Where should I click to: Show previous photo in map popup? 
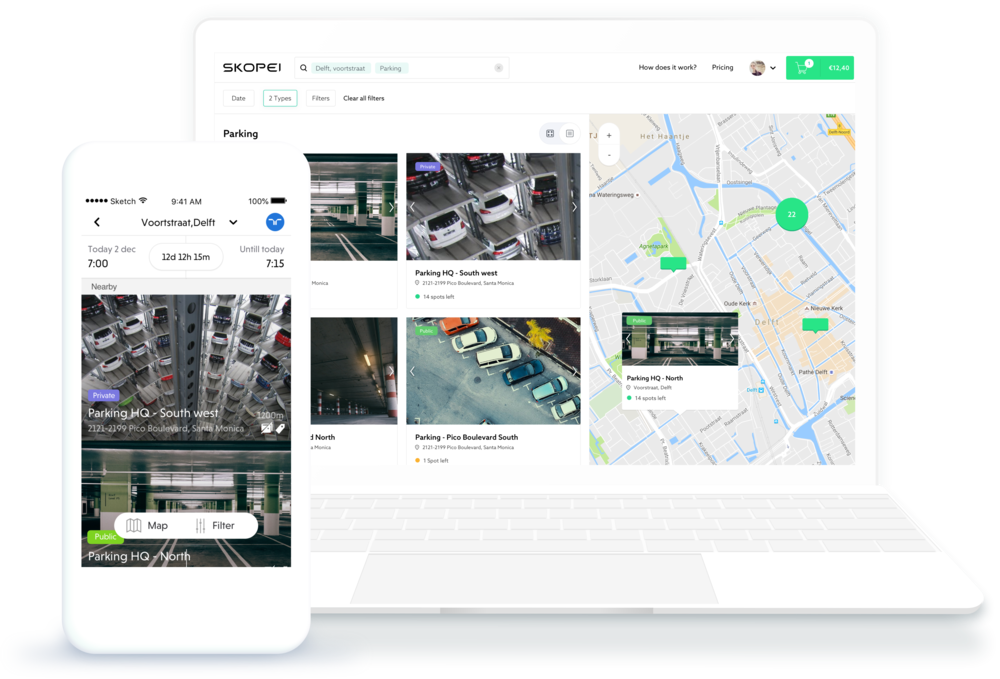(x=628, y=339)
